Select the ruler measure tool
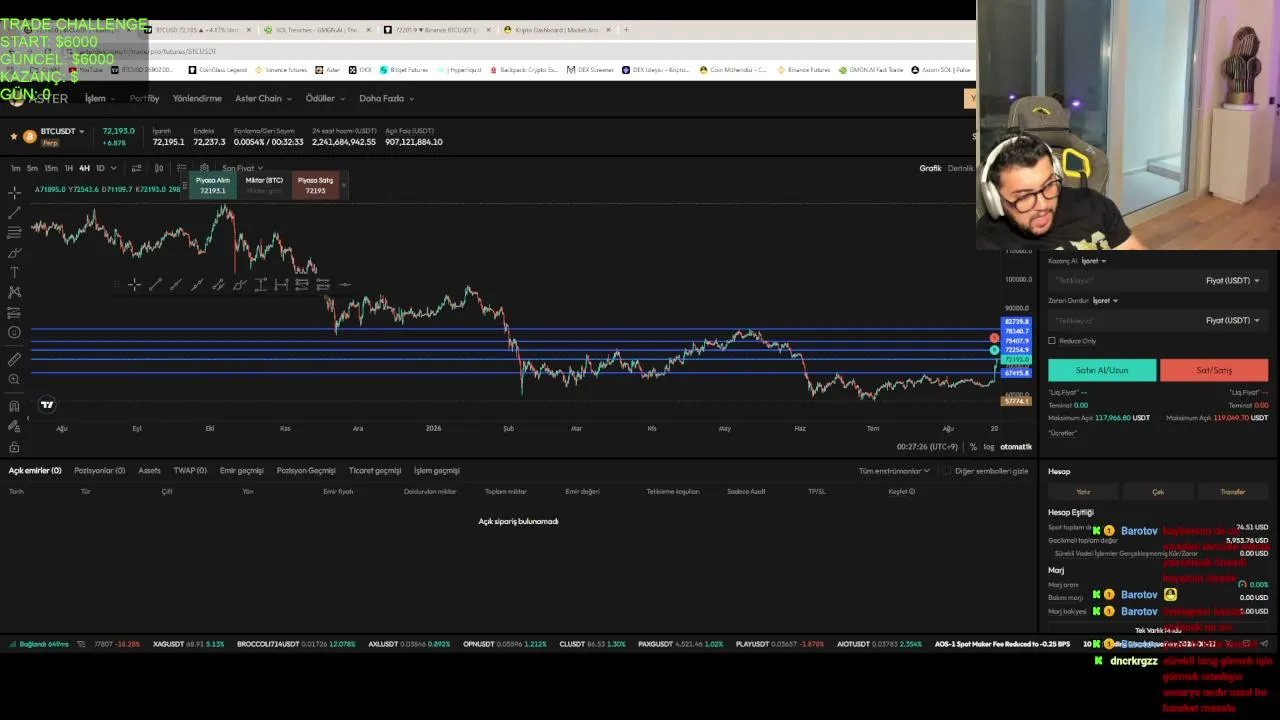Image resolution: width=1280 pixels, height=720 pixels. pyautogui.click(x=14, y=359)
